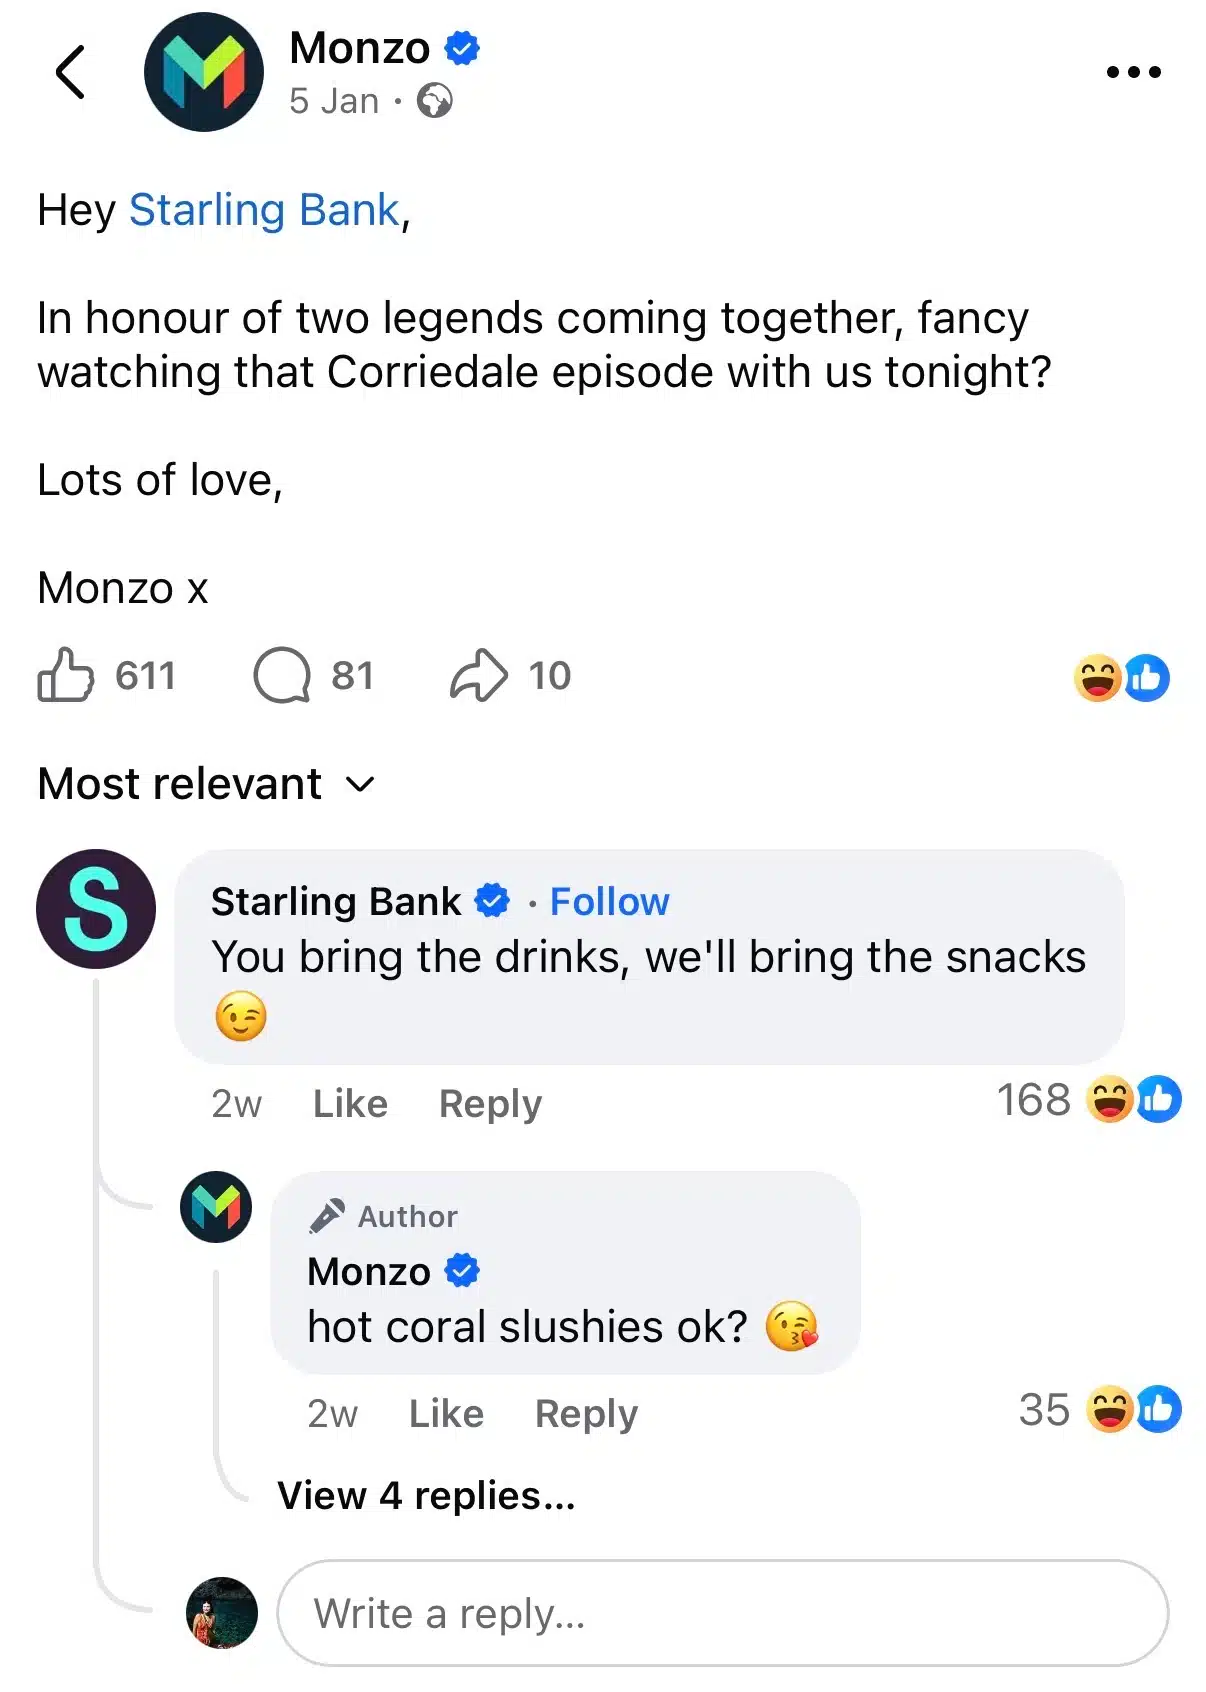Screen dimensions: 1206x1692
Task: Click the Starling Bank mention in the post
Action: (265, 210)
